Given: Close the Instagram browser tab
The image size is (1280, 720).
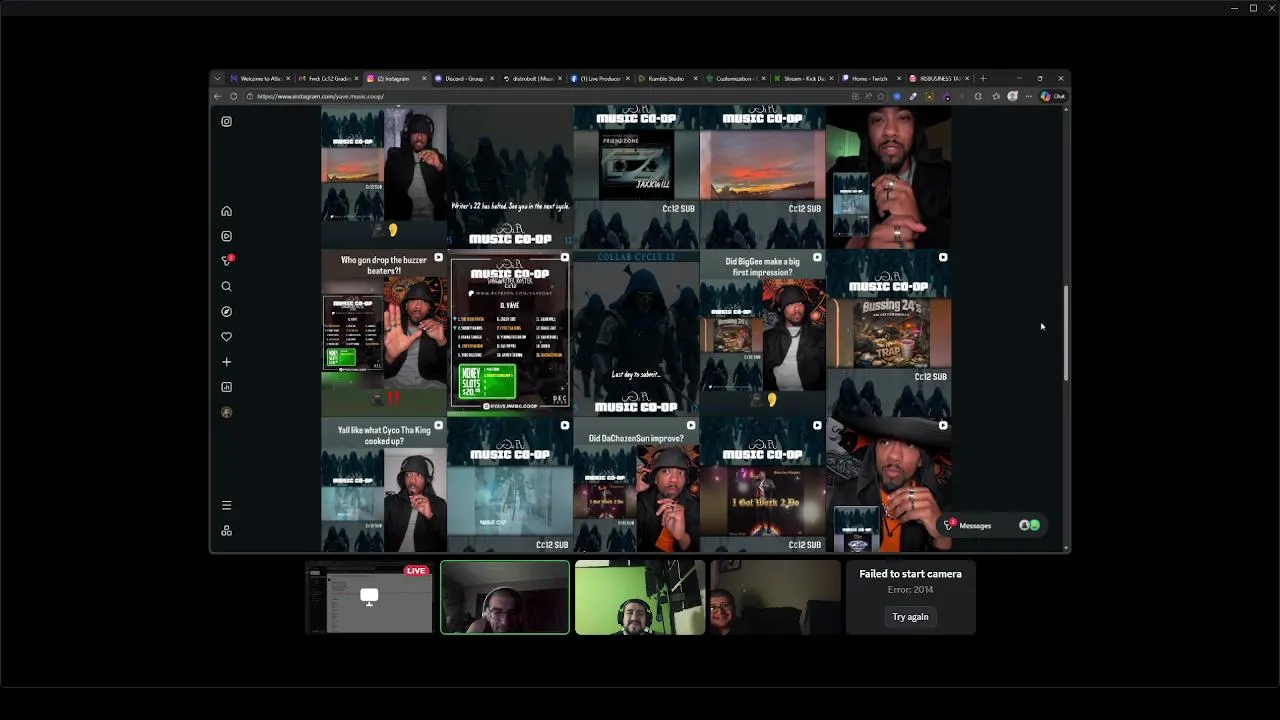Looking at the screenshot, I should tap(423, 78).
